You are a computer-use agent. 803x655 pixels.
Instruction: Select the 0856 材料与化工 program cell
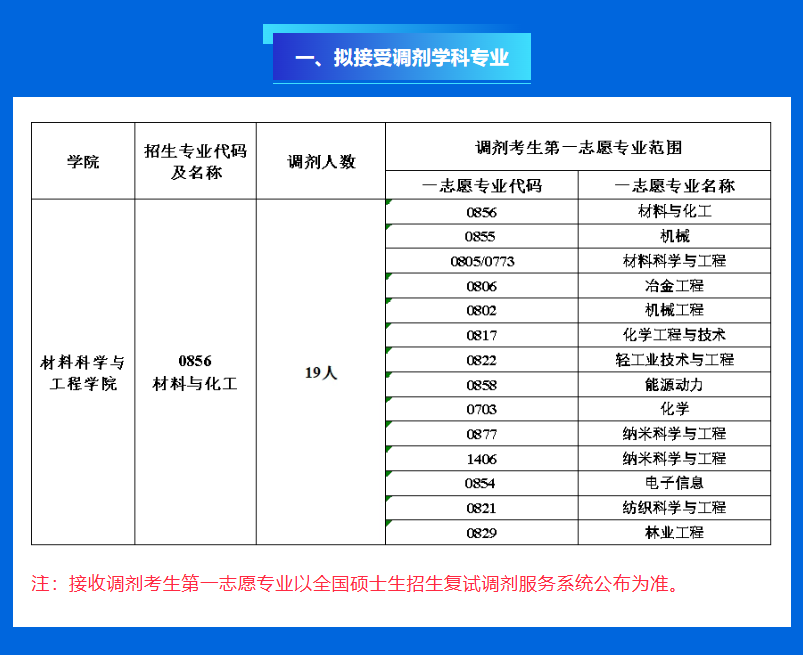click(x=195, y=372)
